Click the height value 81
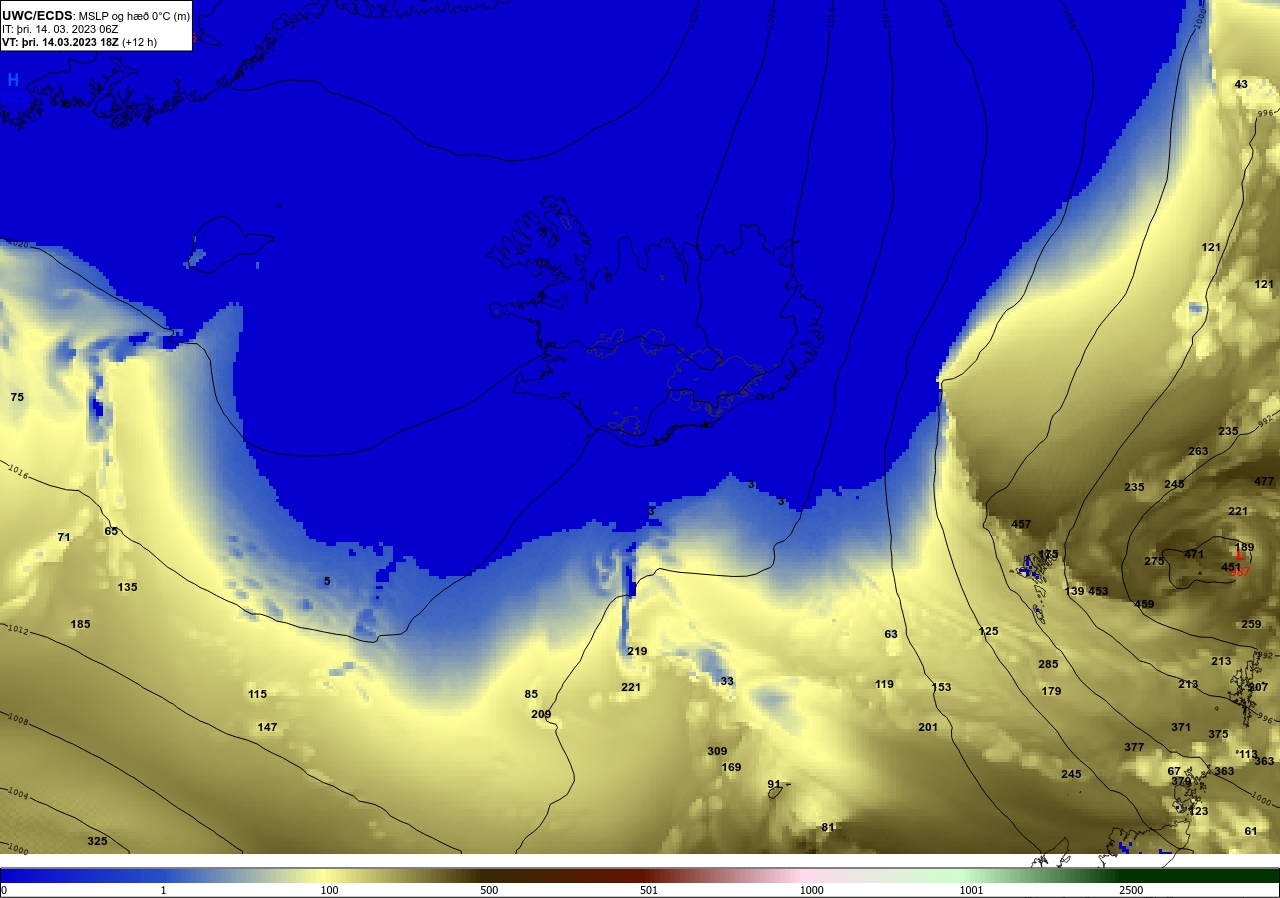1280x898 pixels. pyautogui.click(x=827, y=827)
